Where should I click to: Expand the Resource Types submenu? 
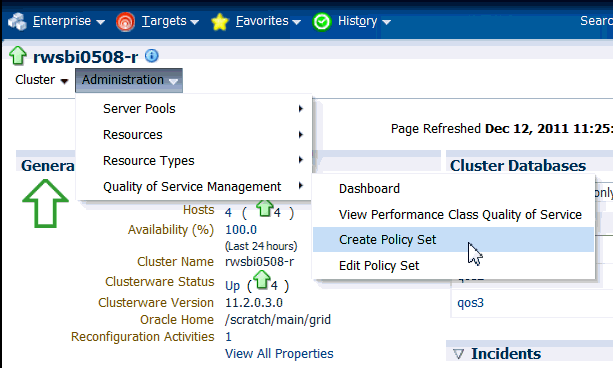click(x=194, y=160)
